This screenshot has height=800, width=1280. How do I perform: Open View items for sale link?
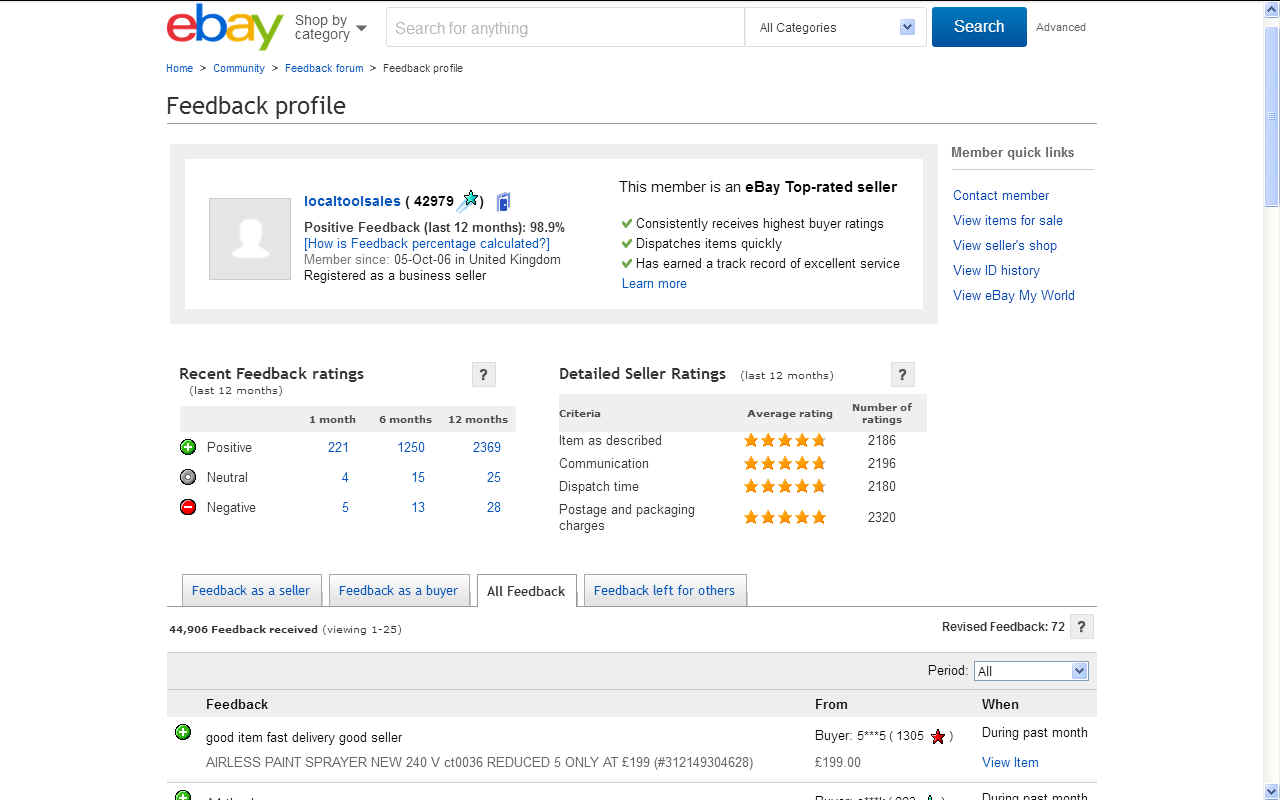[x=1008, y=220]
